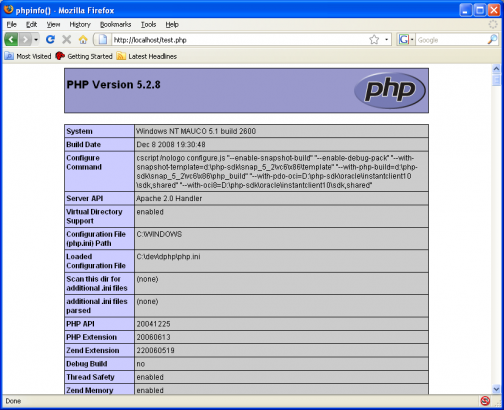Screen dimensions: 504x410
Task: Click the Server API label
Action: point(85,198)
